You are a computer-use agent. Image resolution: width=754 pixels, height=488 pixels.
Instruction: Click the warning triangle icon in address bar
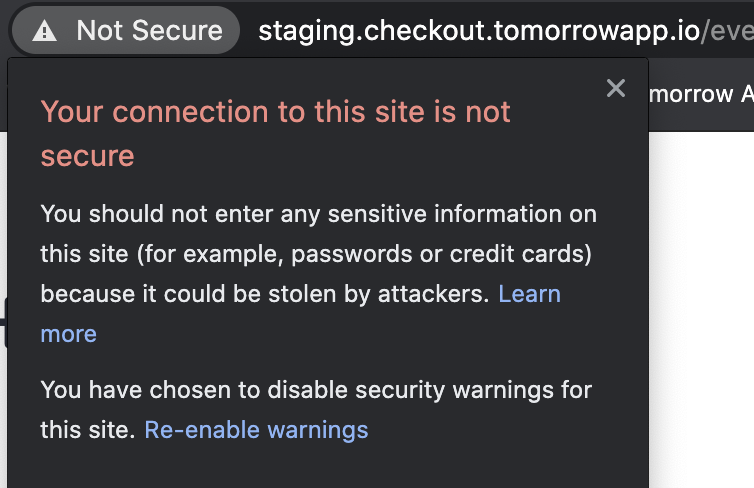(44, 31)
